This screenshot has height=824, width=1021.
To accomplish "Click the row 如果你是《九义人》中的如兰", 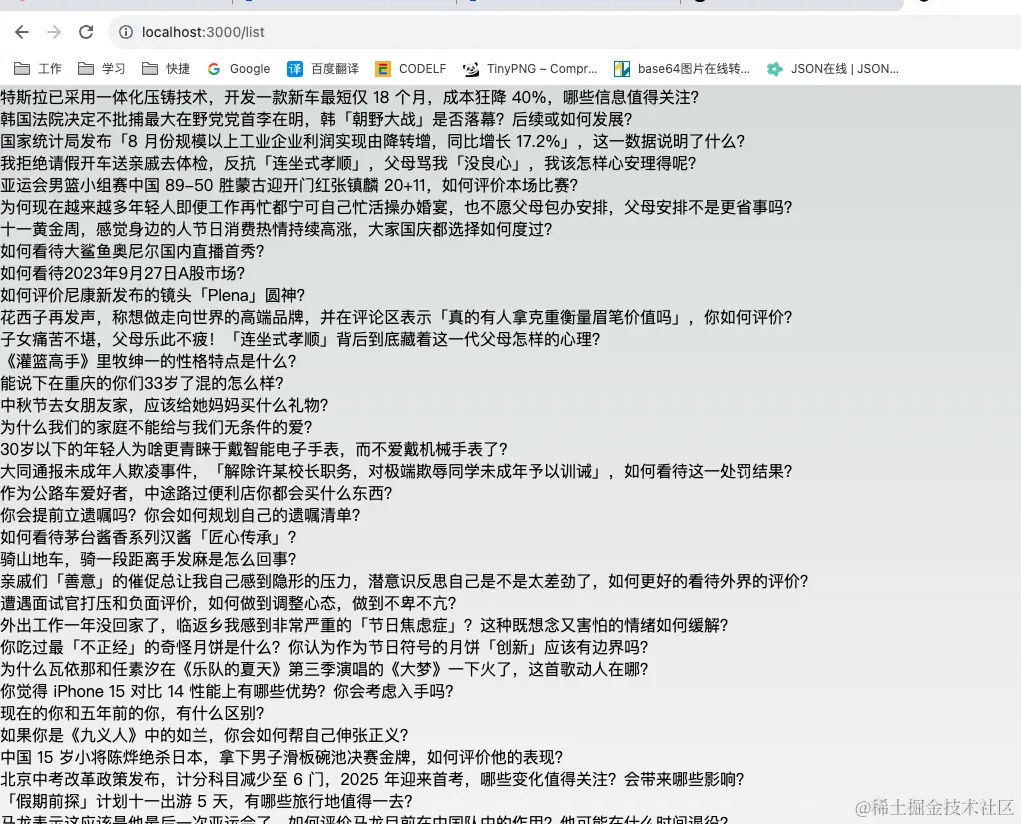I will [204, 736].
